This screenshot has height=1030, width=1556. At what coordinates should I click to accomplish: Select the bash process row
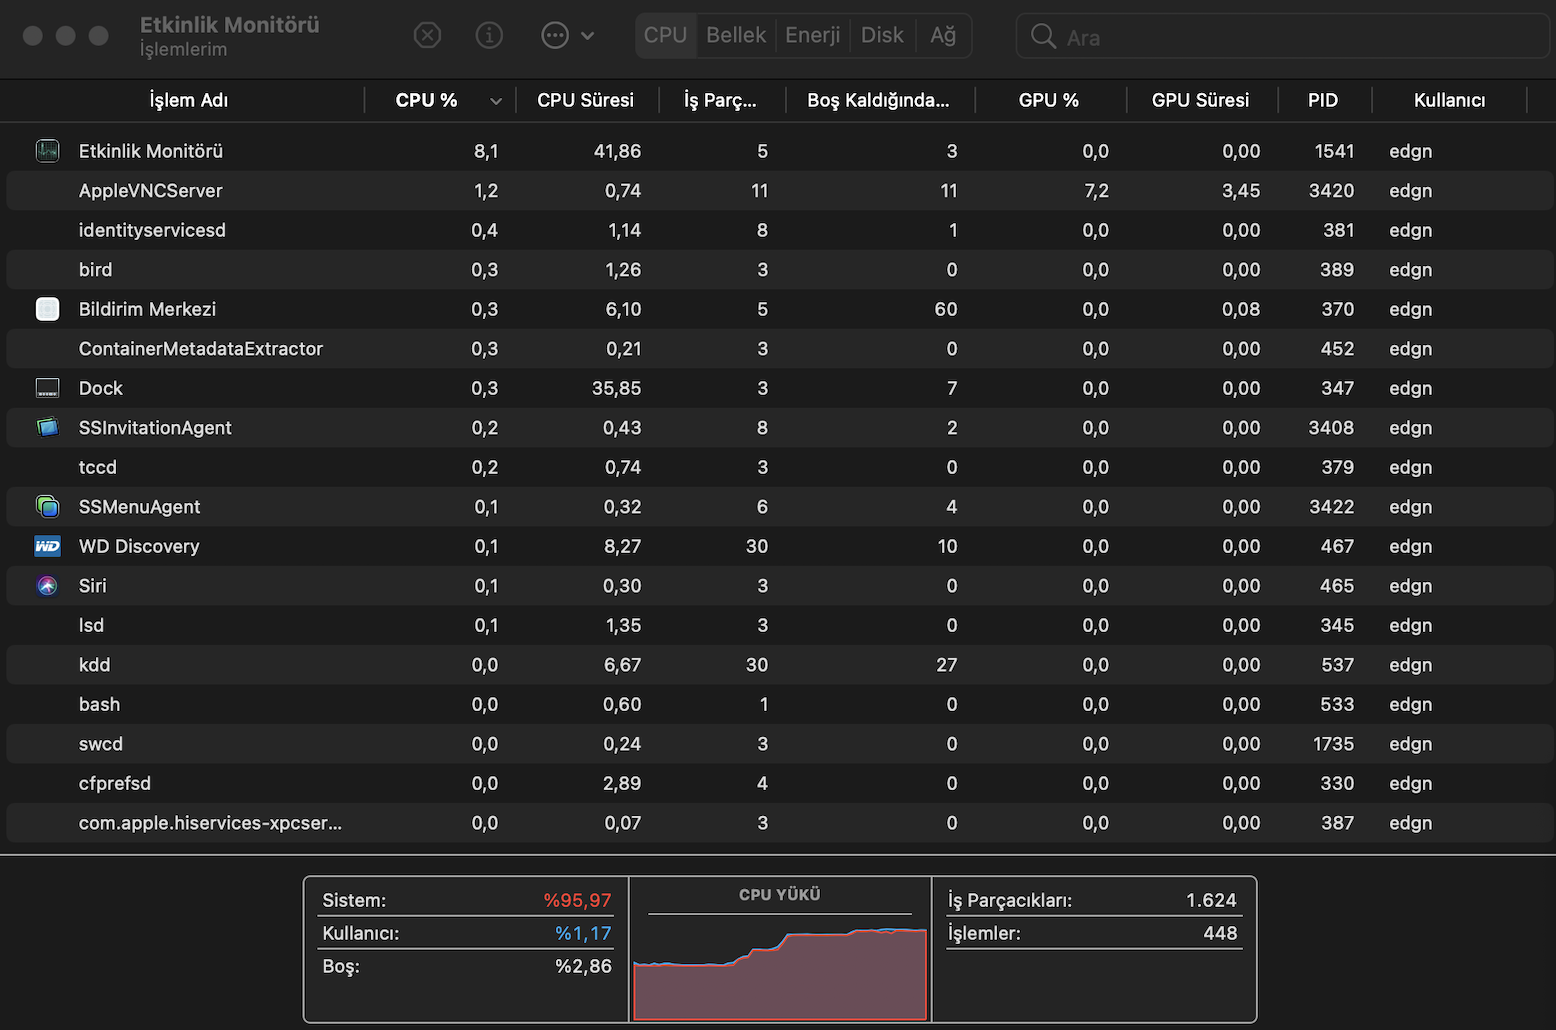[x=778, y=704]
